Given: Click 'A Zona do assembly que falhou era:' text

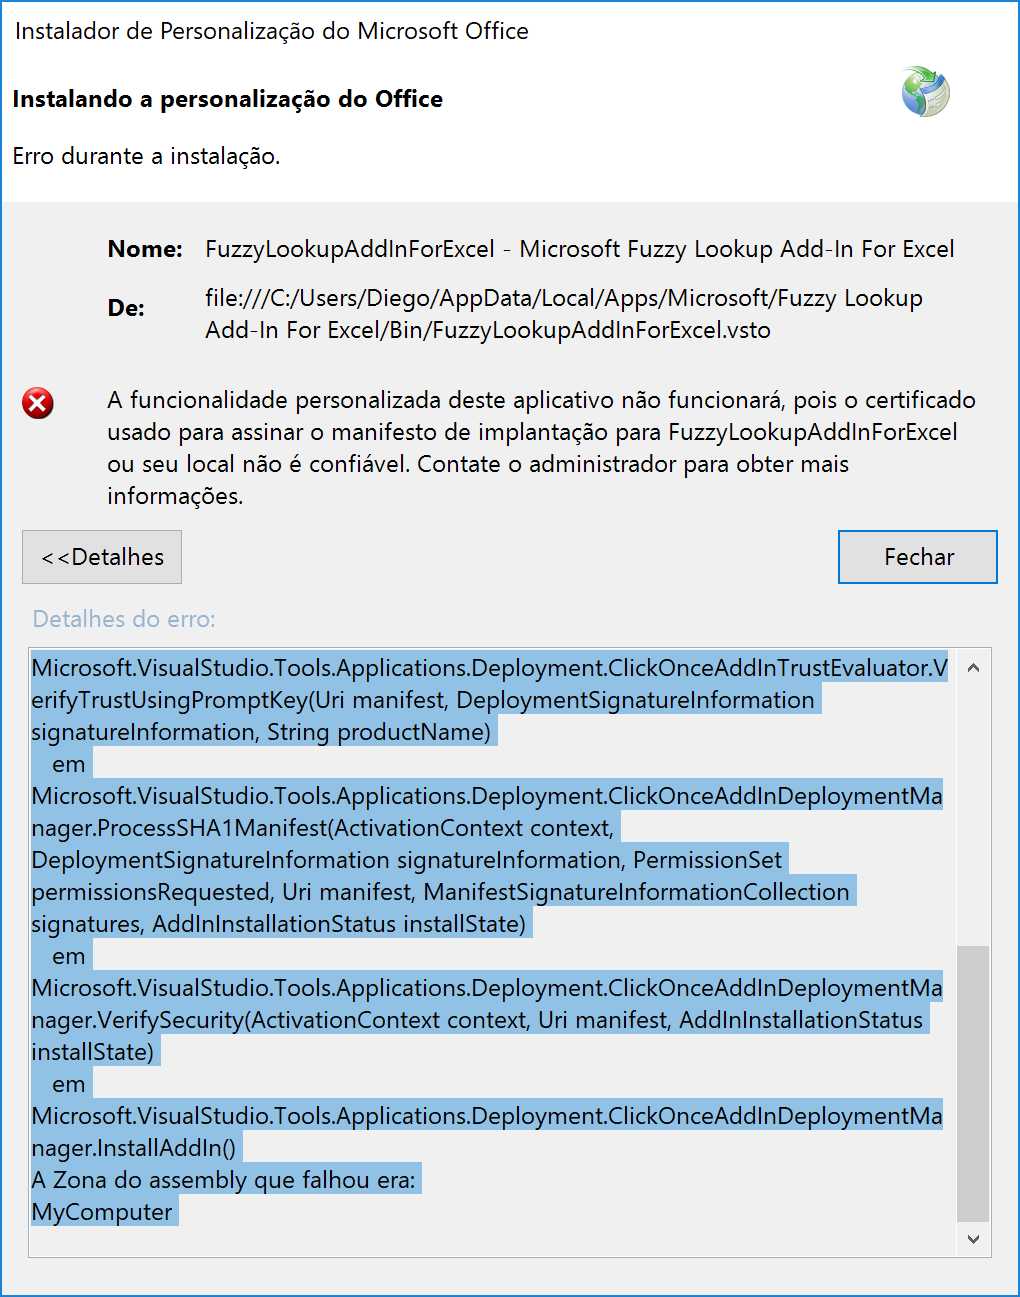Looking at the screenshot, I should [224, 1180].
